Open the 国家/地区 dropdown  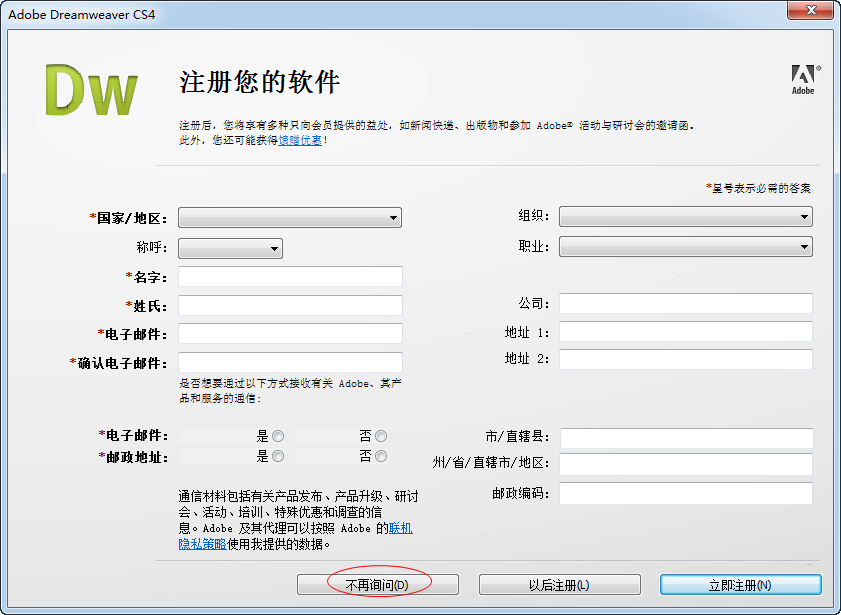[x=290, y=218]
